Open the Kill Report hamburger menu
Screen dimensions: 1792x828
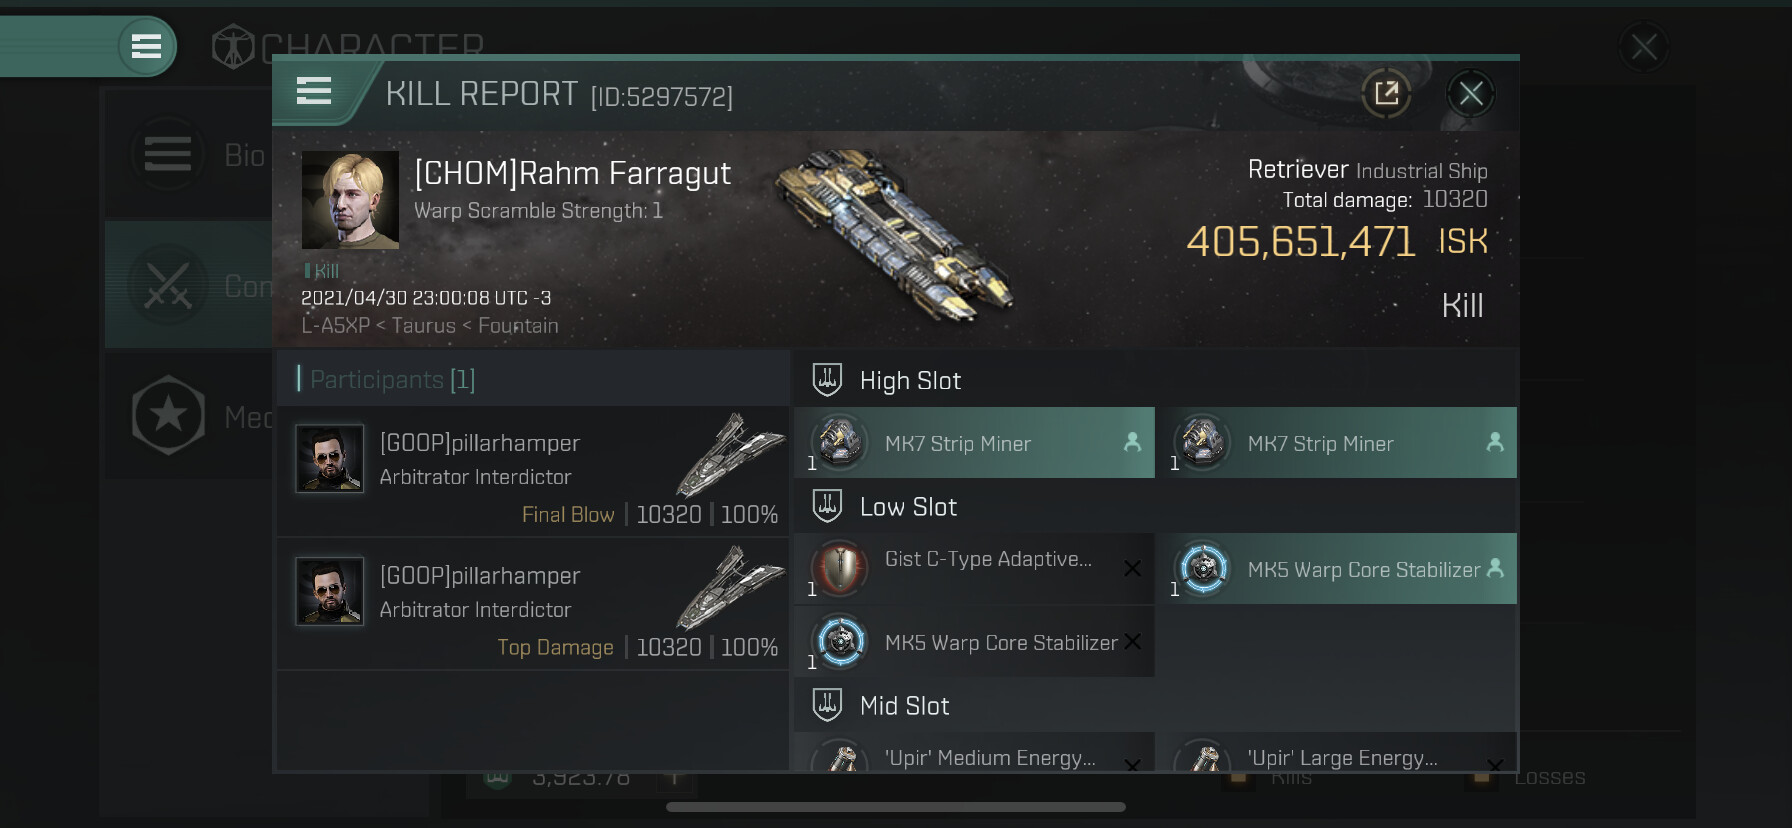click(314, 92)
